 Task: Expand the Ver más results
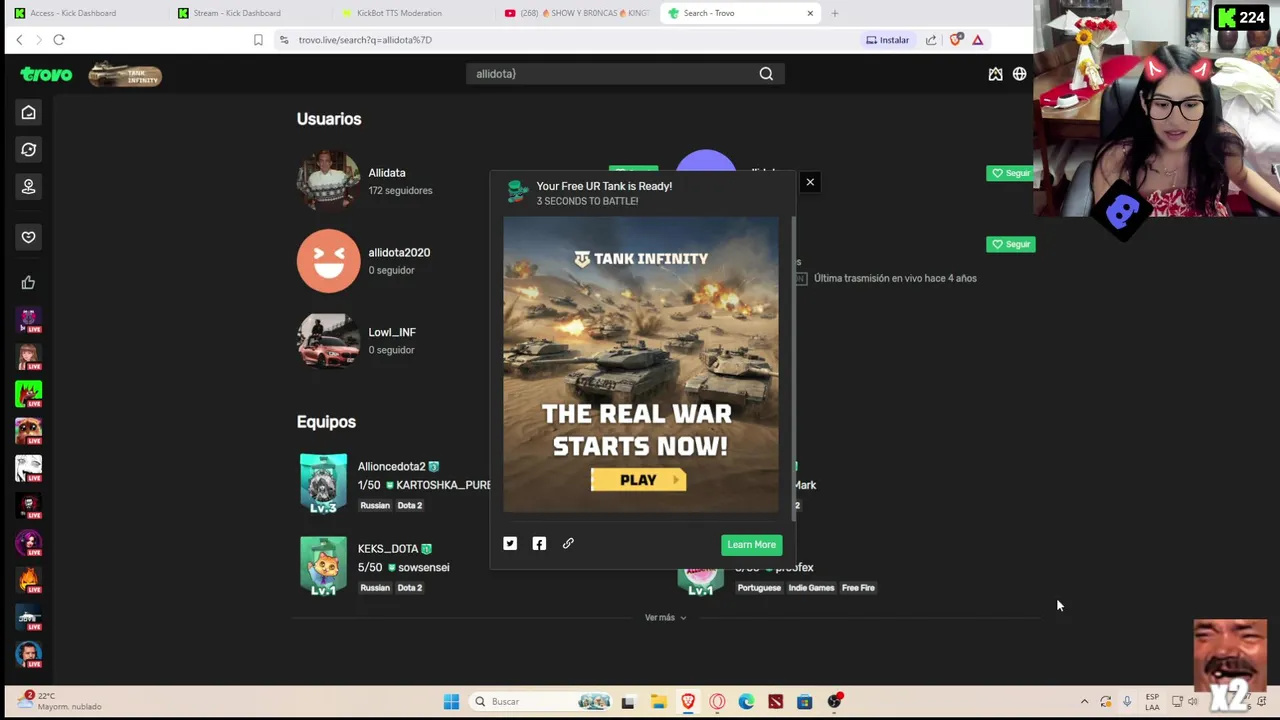pyautogui.click(x=665, y=618)
